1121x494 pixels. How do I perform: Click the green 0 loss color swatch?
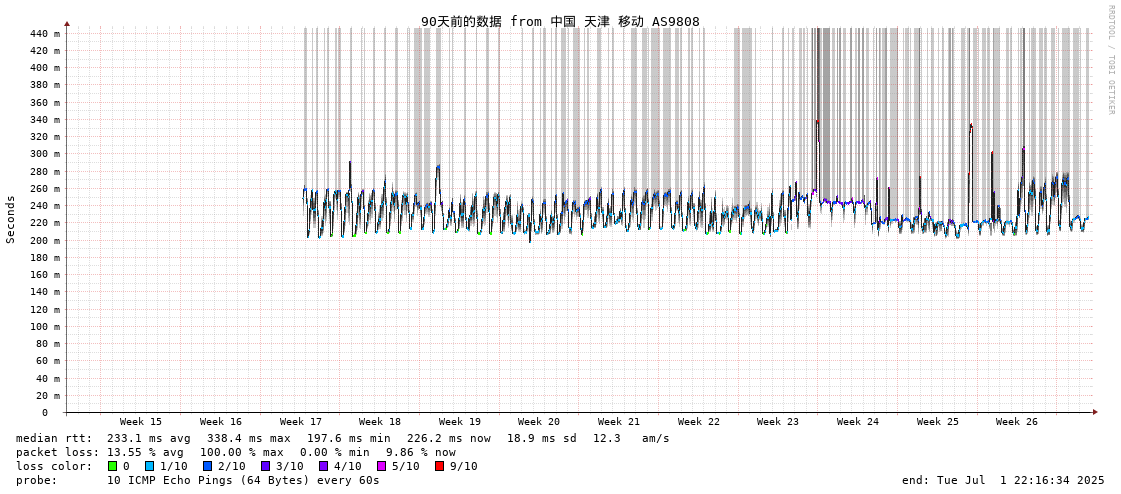(x=112, y=467)
